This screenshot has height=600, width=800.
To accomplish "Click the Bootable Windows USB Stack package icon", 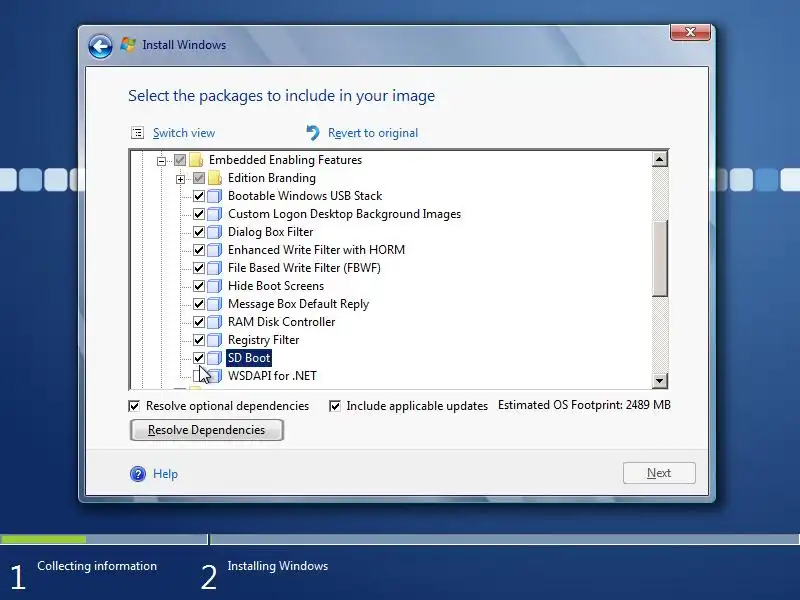I will [x=215, y=196].
